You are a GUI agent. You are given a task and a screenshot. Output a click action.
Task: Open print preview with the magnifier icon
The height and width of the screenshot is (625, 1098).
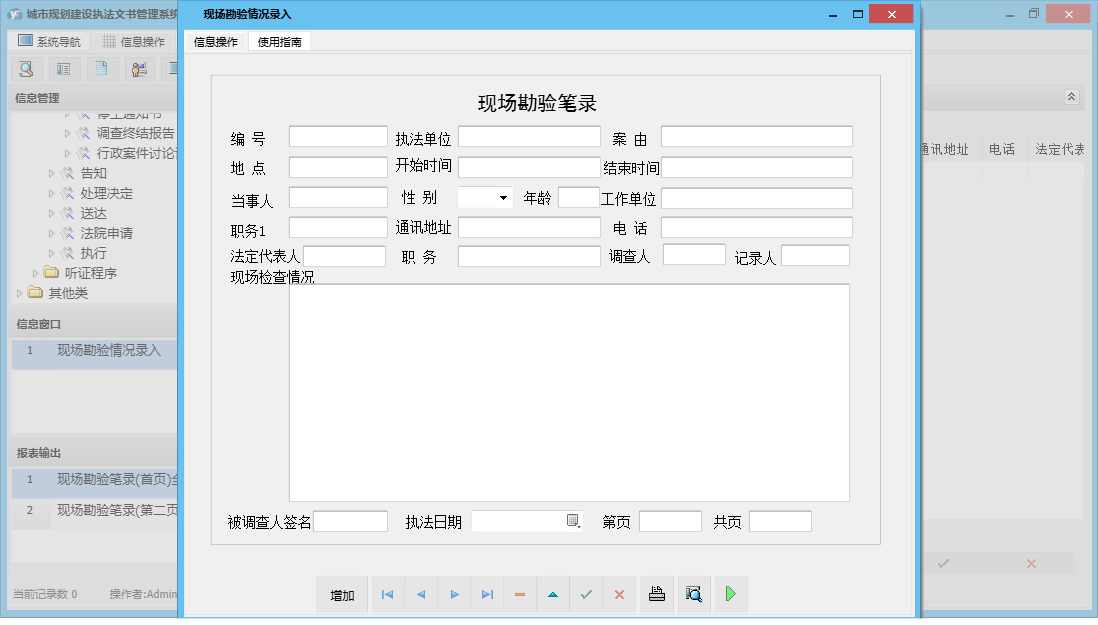tap(694, 594)
